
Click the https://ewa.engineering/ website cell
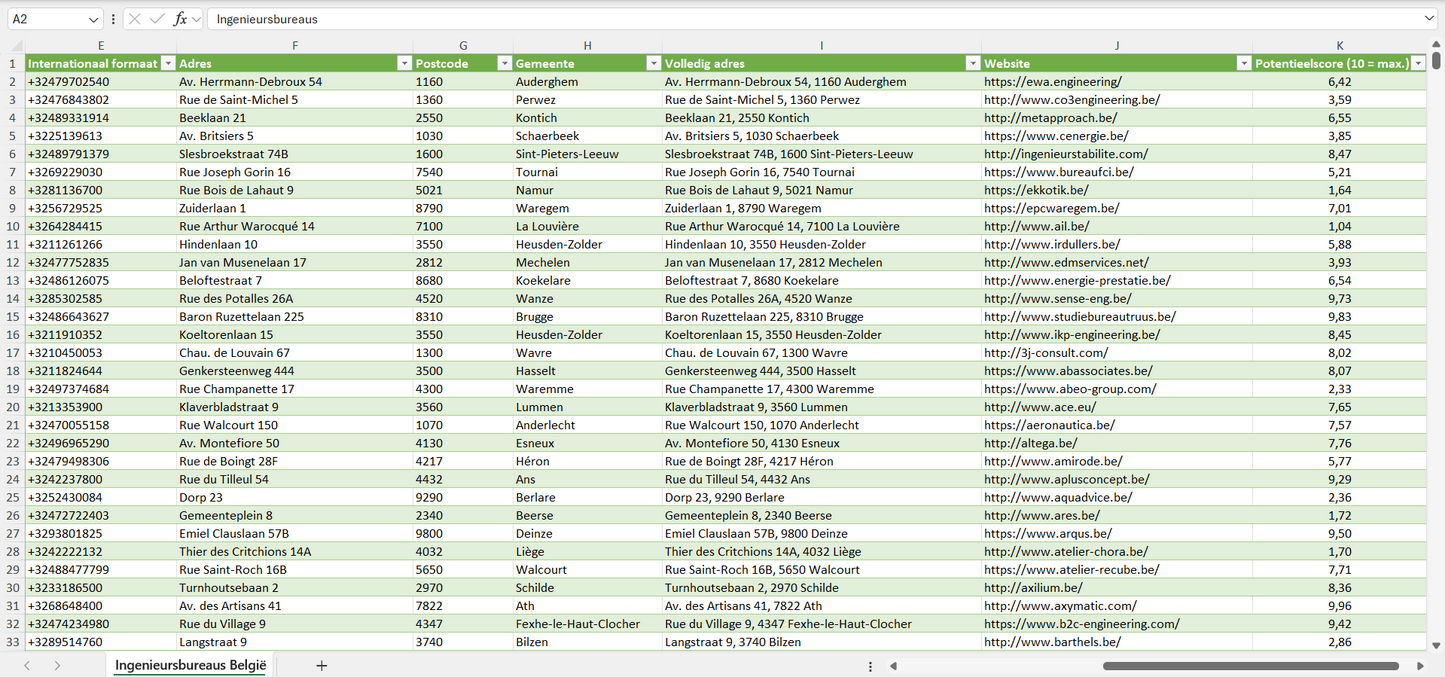[x=1052, y=82]
